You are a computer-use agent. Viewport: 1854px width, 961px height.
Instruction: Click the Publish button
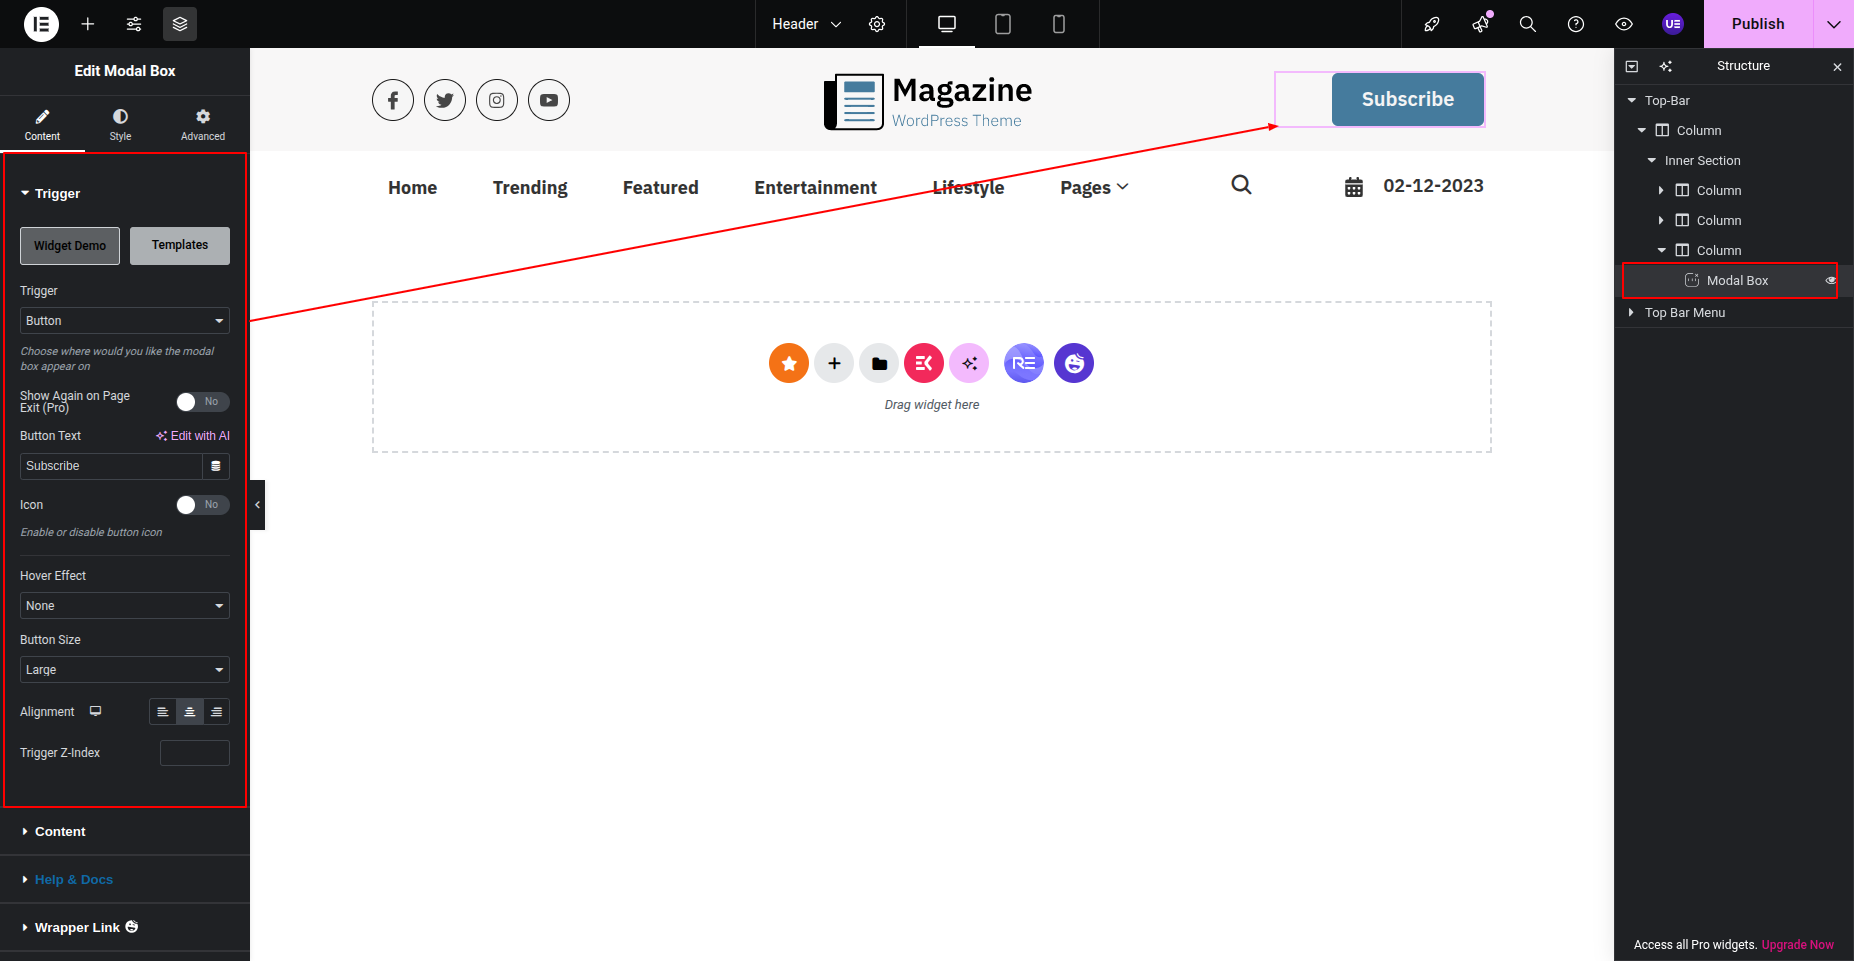pos(1757,24)
